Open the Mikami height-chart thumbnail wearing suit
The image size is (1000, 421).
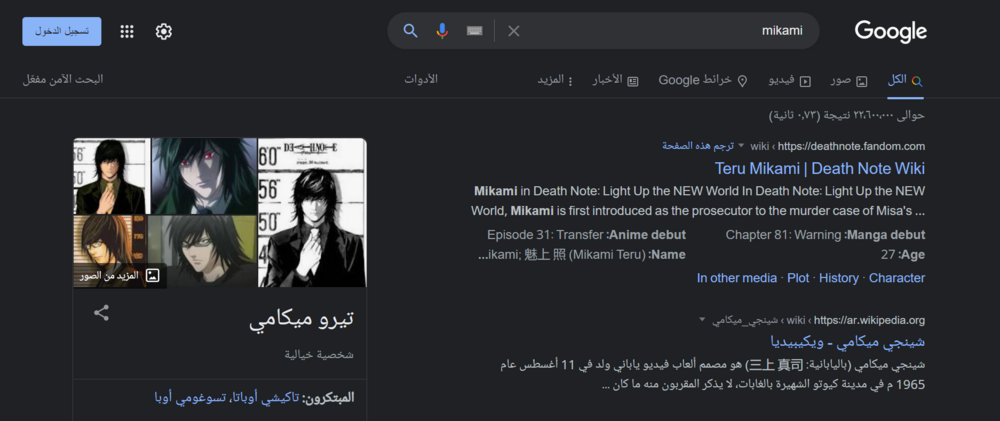point(112,176)
